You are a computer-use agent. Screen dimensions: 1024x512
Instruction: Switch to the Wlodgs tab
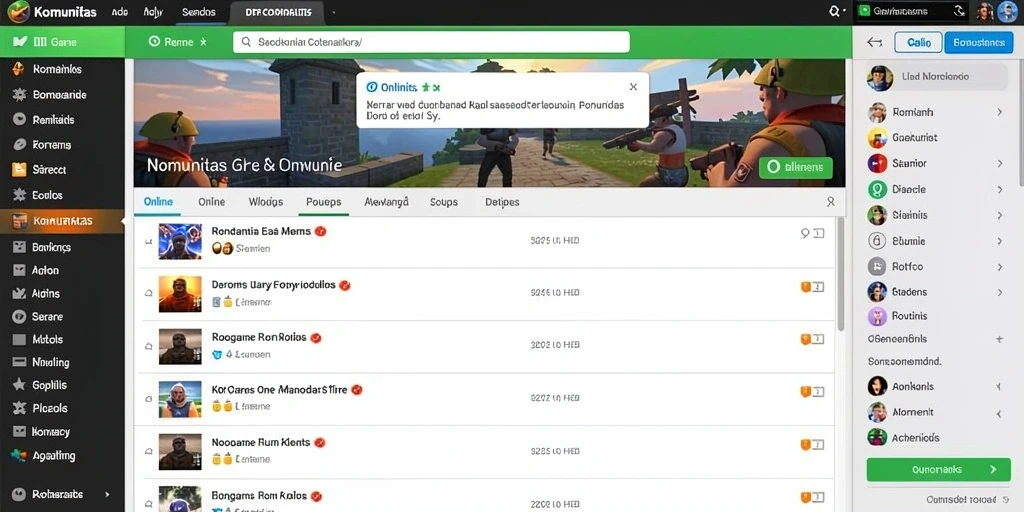266,202
